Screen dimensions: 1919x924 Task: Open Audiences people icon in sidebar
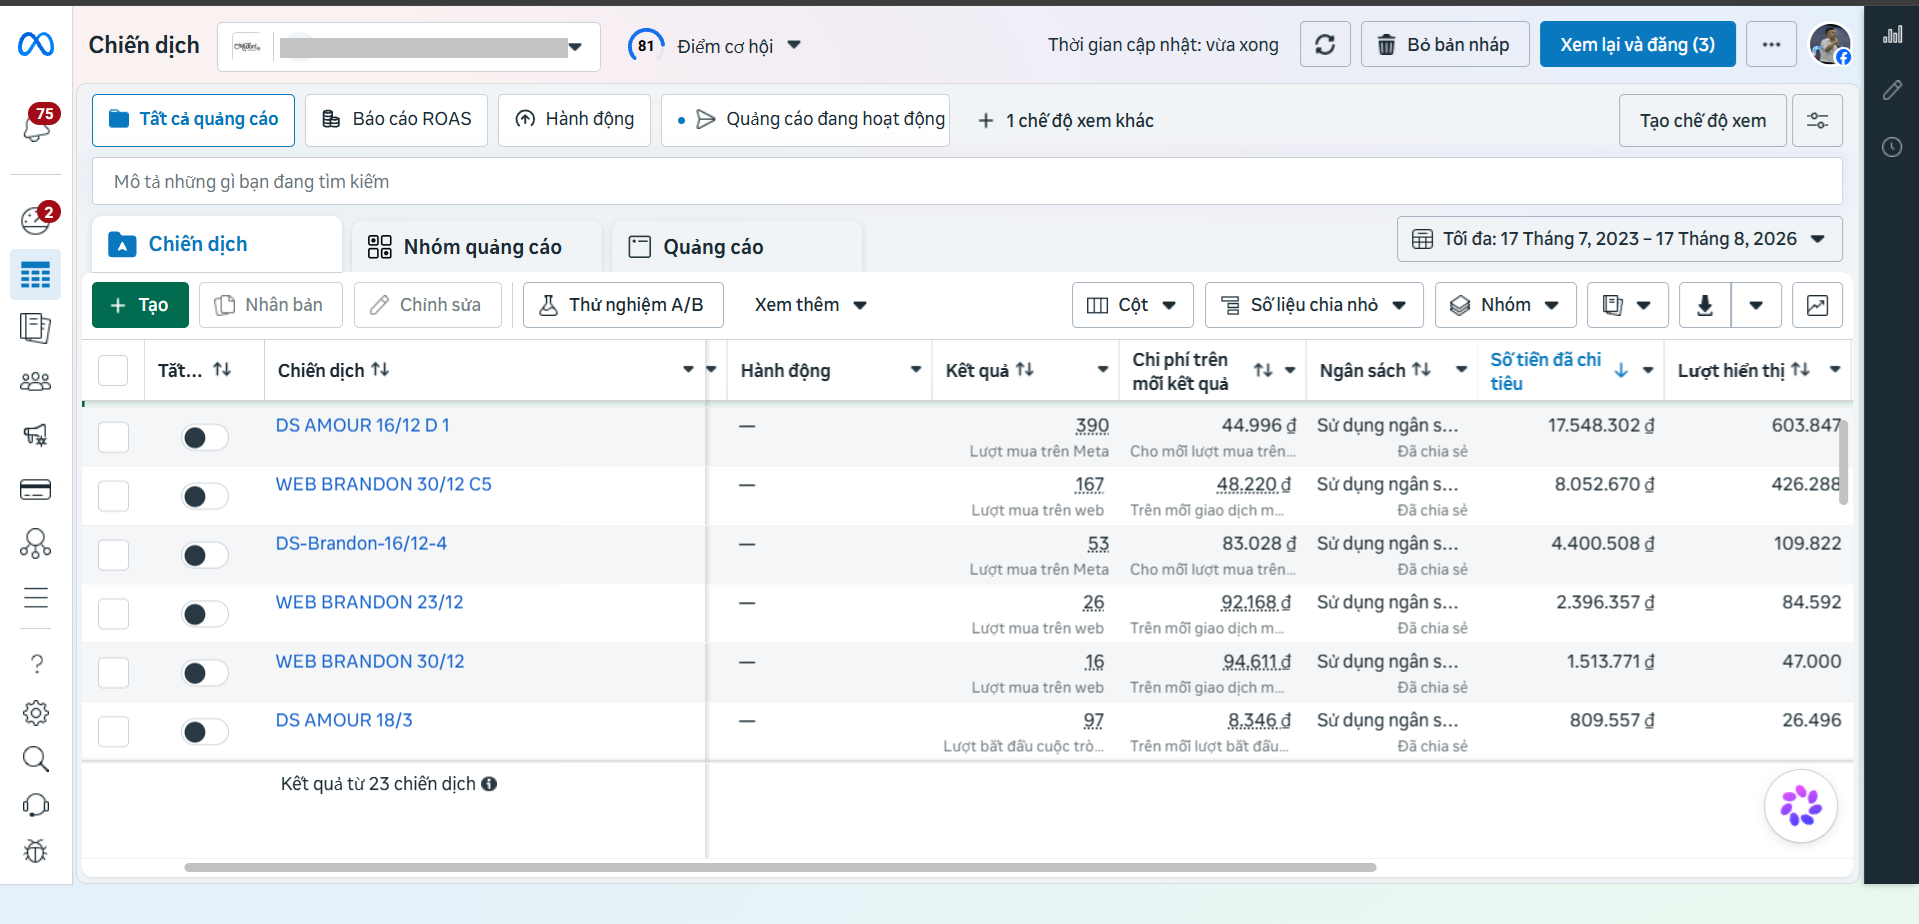tap(35, 381)
